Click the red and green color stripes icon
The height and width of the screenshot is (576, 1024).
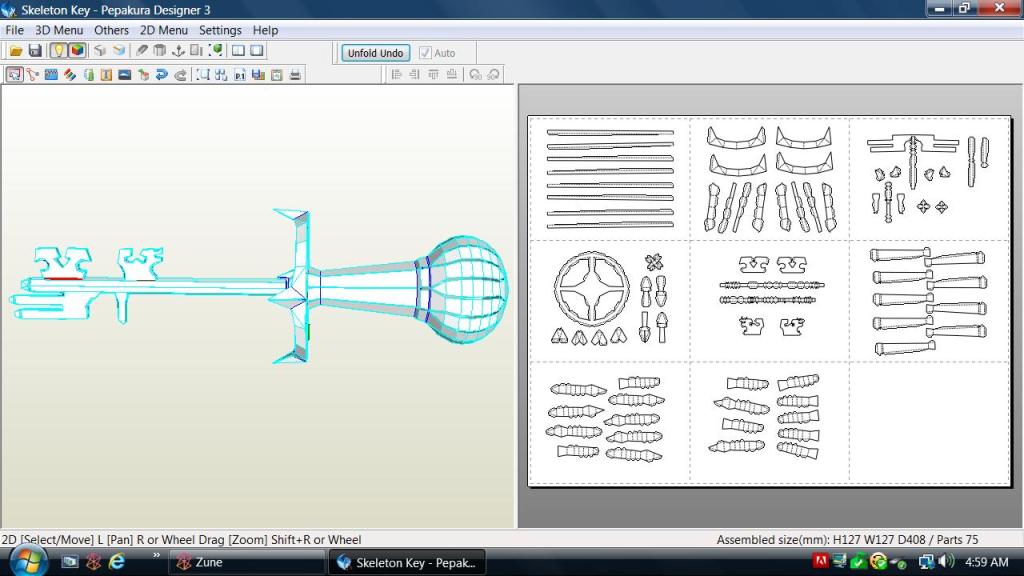[69, 74]
